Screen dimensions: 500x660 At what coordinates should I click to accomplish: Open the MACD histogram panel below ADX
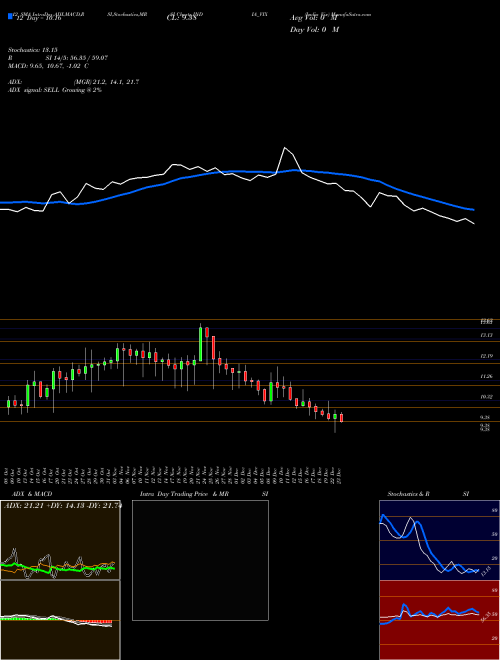(x=60, y=620)
